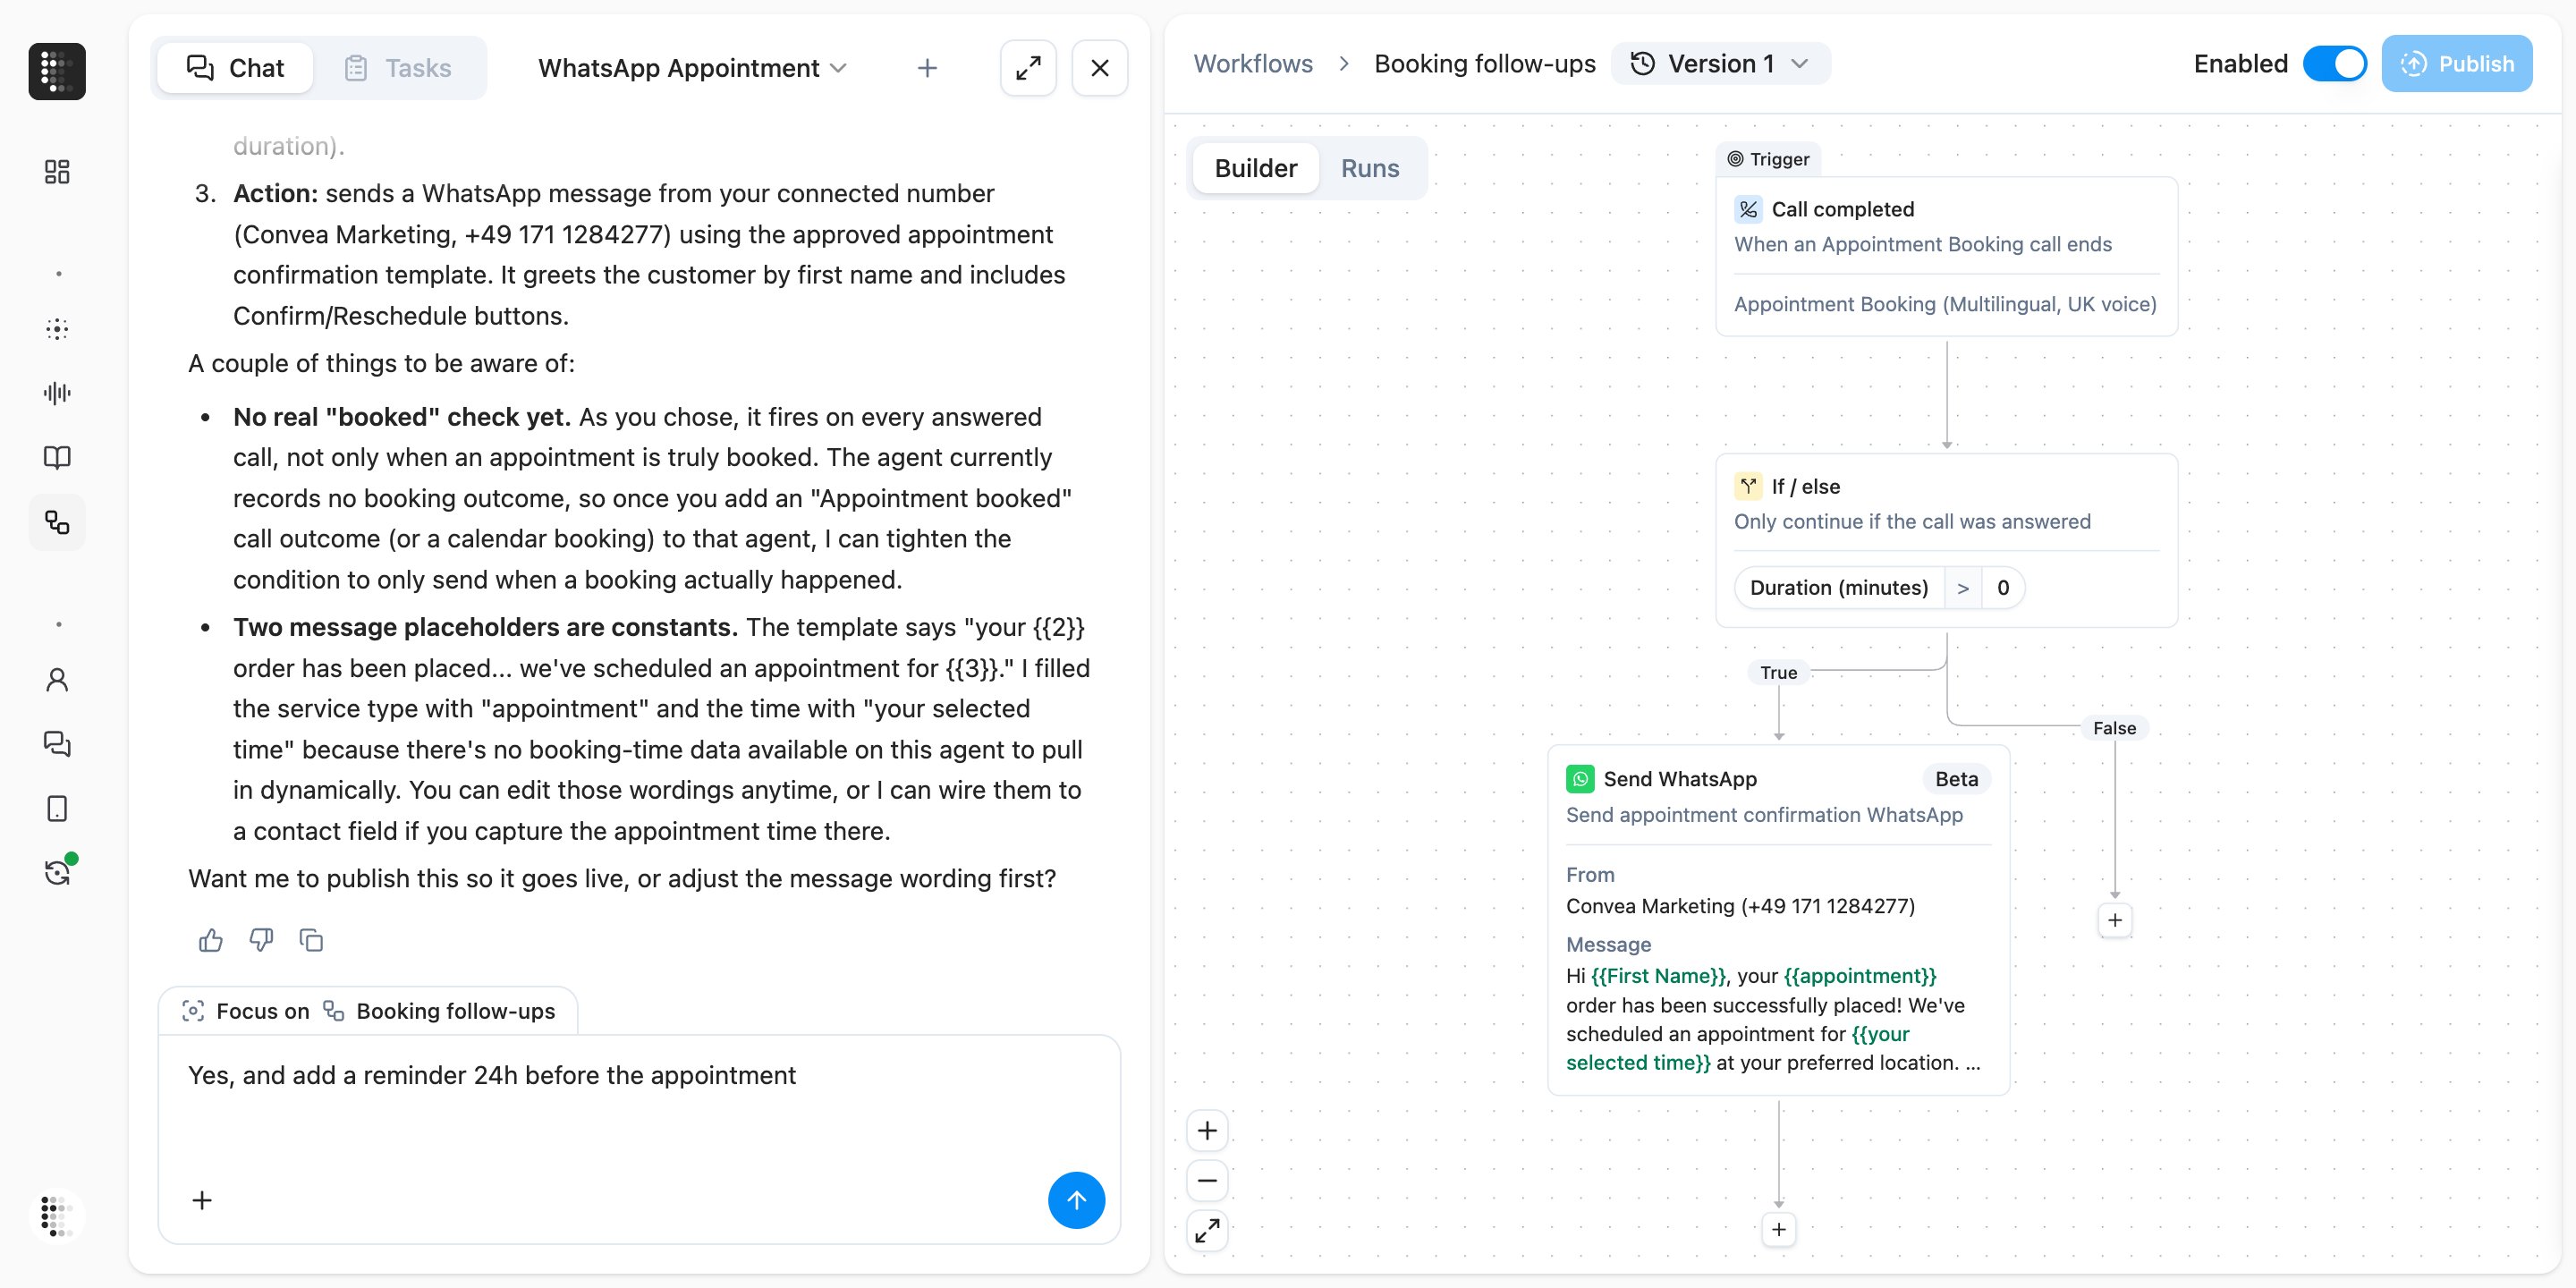The image size is (2576, 1288).
Task: Switch to the Chat tab
Action: (235, 68)
